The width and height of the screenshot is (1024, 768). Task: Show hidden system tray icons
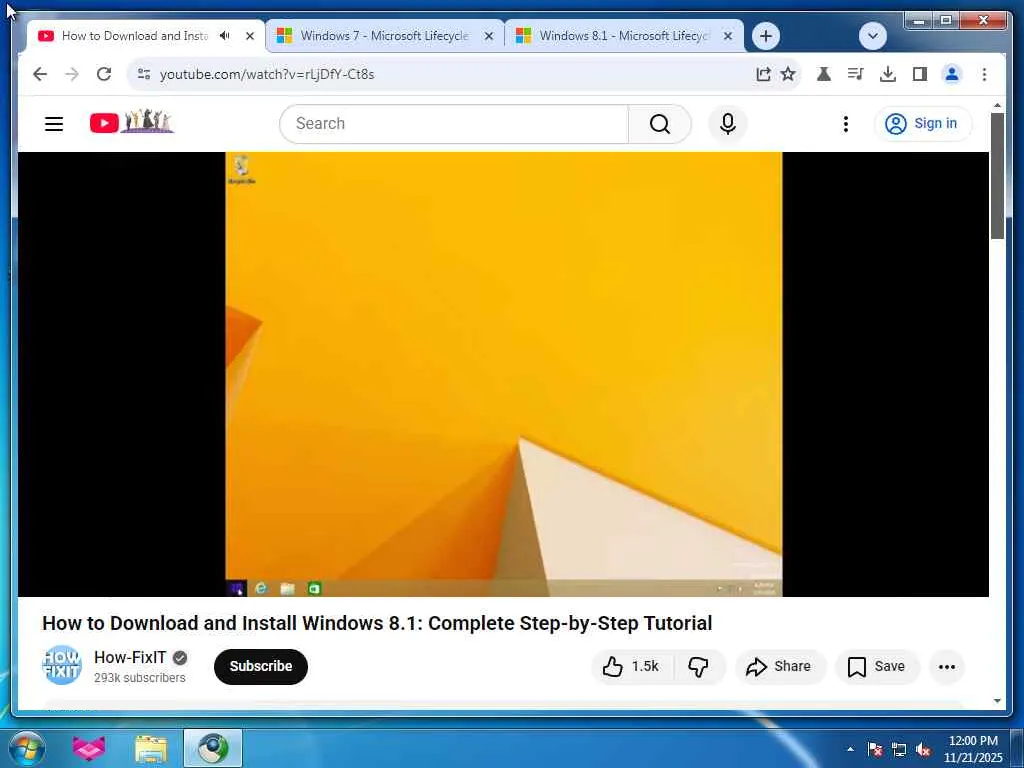850,749
